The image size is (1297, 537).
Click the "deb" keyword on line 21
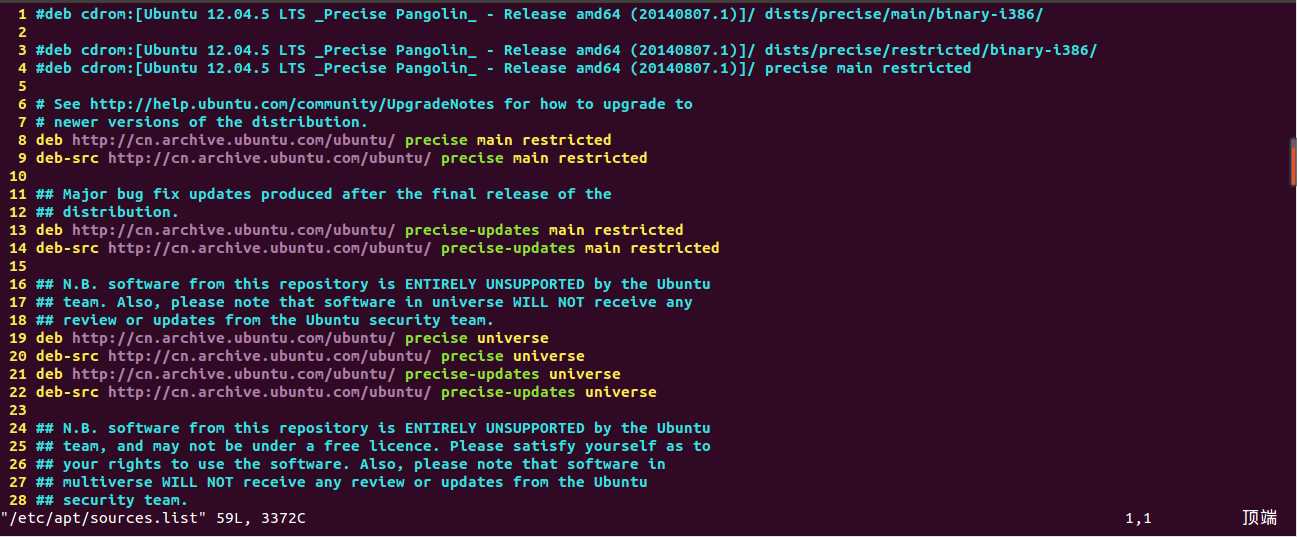pyautogui.click(x=49, y=374)
